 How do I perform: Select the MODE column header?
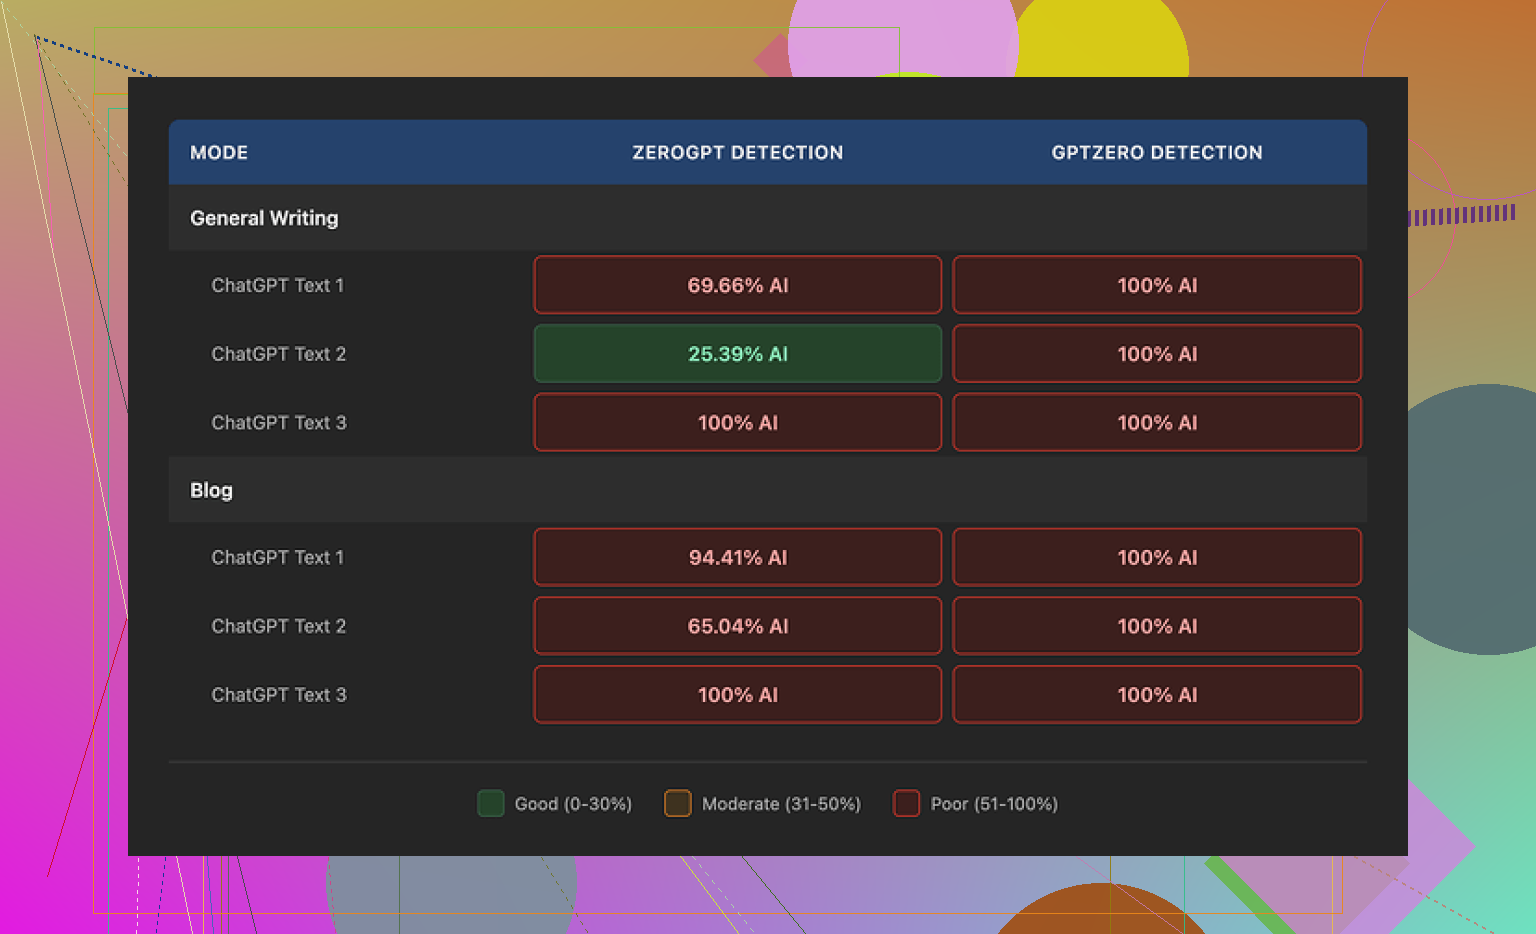219,153
